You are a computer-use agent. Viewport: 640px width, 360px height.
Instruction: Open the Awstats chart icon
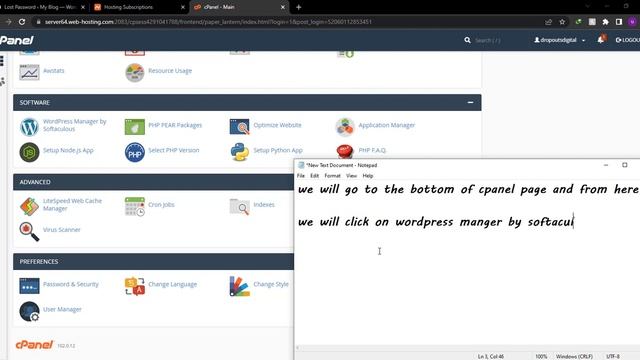29,72
